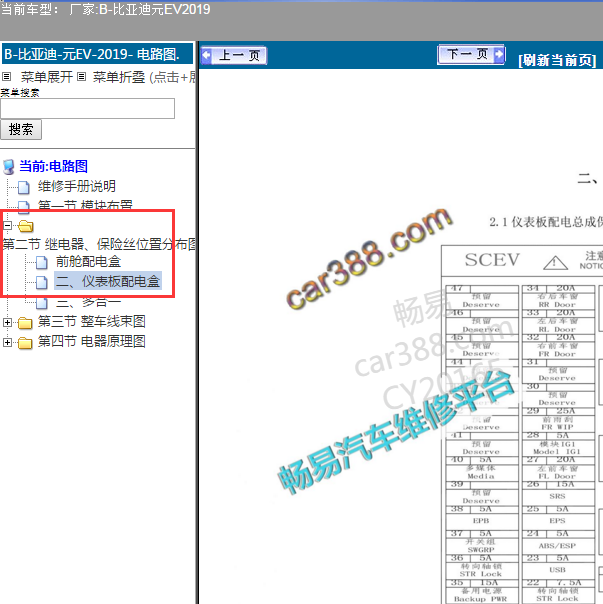Click the icon before 菜单展开
The height and width of the screenshot is (604, 603).
tap(7, 77)
